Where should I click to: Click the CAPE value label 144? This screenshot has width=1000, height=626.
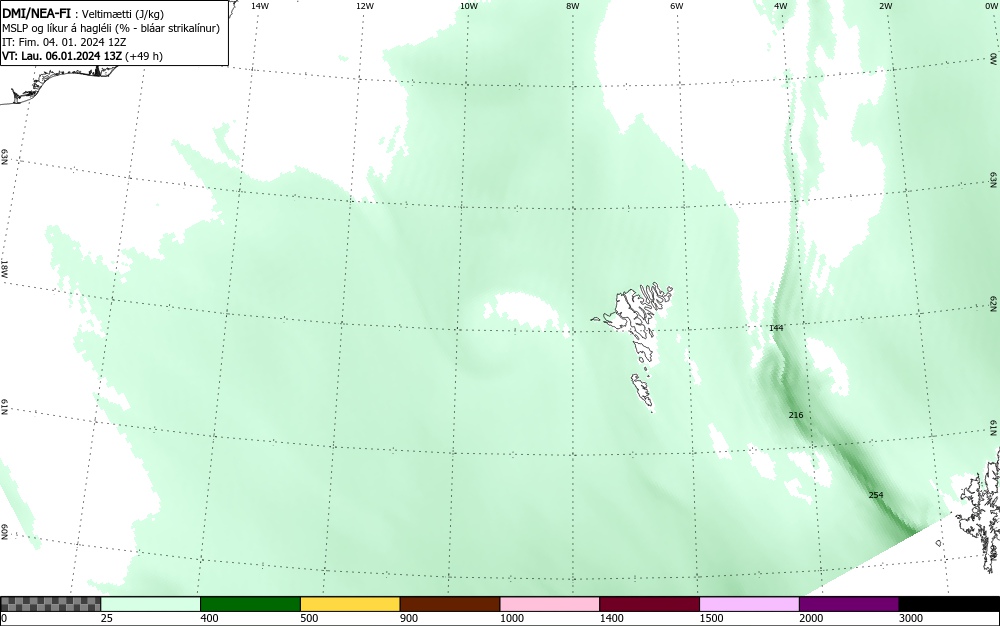(x=776, y=328)
